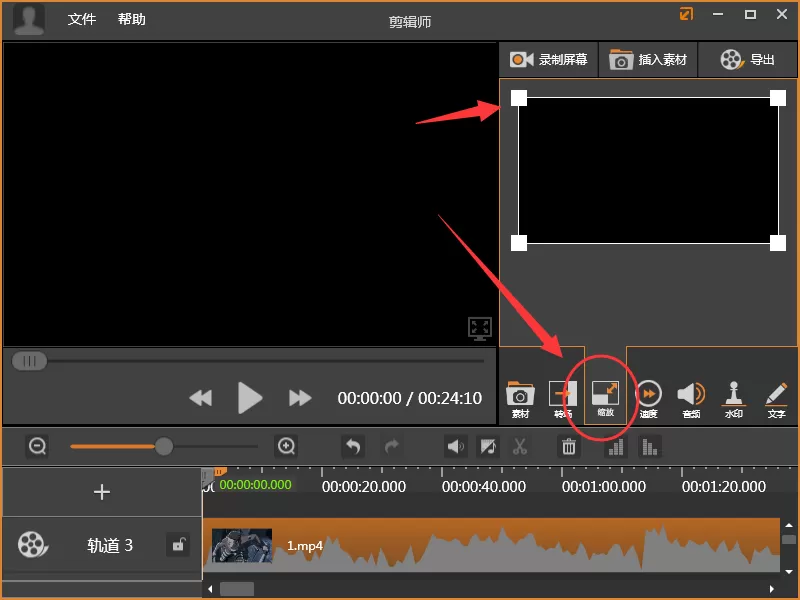The height and width of the screenshot is (600, 800).
Task: Click the fast-forward button
Action: [299, 398]
